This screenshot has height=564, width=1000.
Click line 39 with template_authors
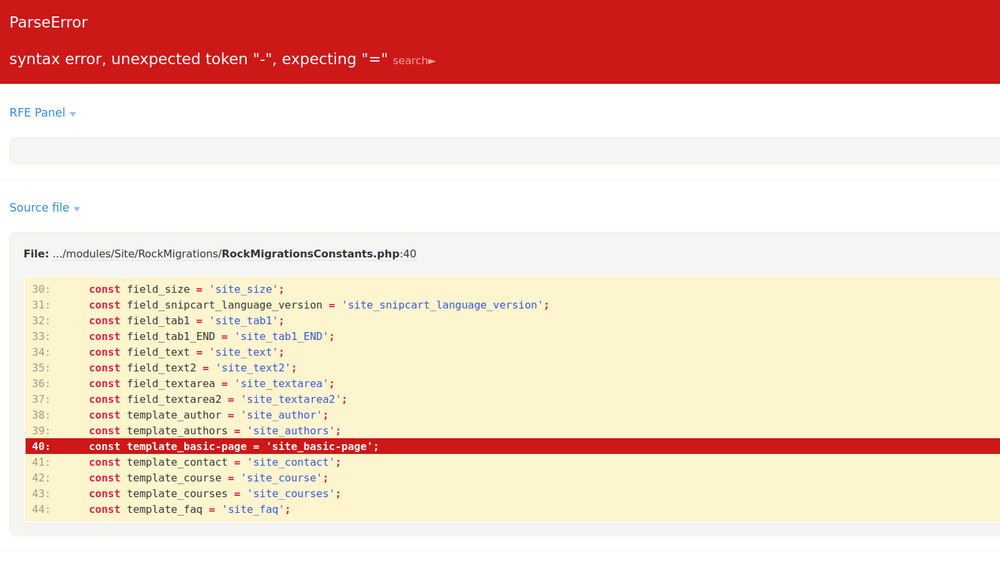point(214,431)
